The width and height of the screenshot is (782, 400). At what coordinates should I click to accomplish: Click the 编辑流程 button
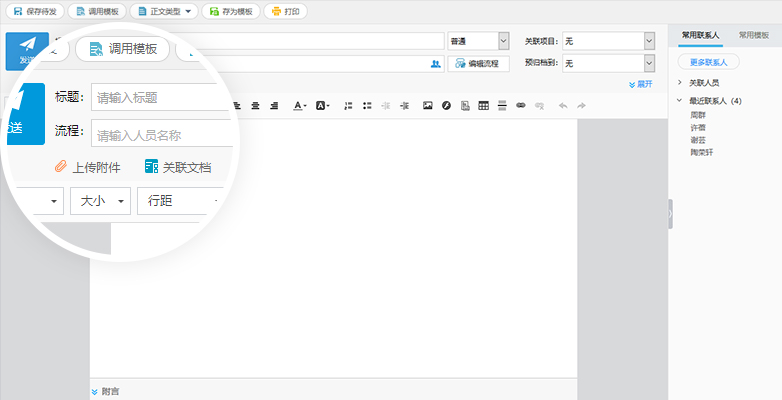(479, 63)
